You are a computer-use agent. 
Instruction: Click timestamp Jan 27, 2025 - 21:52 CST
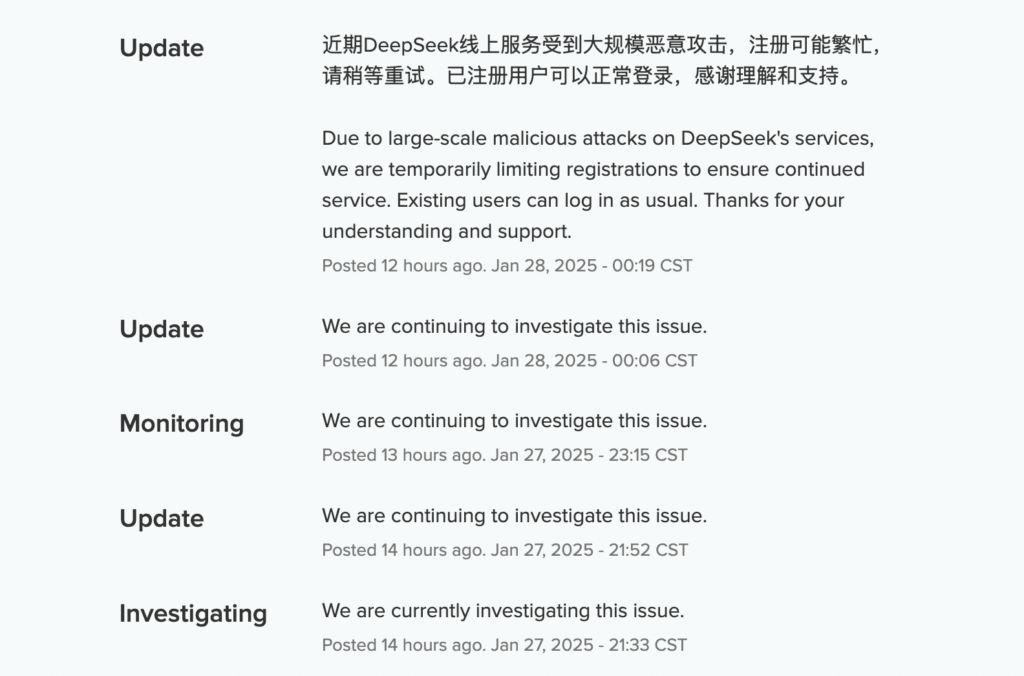(x=590, y=550)
